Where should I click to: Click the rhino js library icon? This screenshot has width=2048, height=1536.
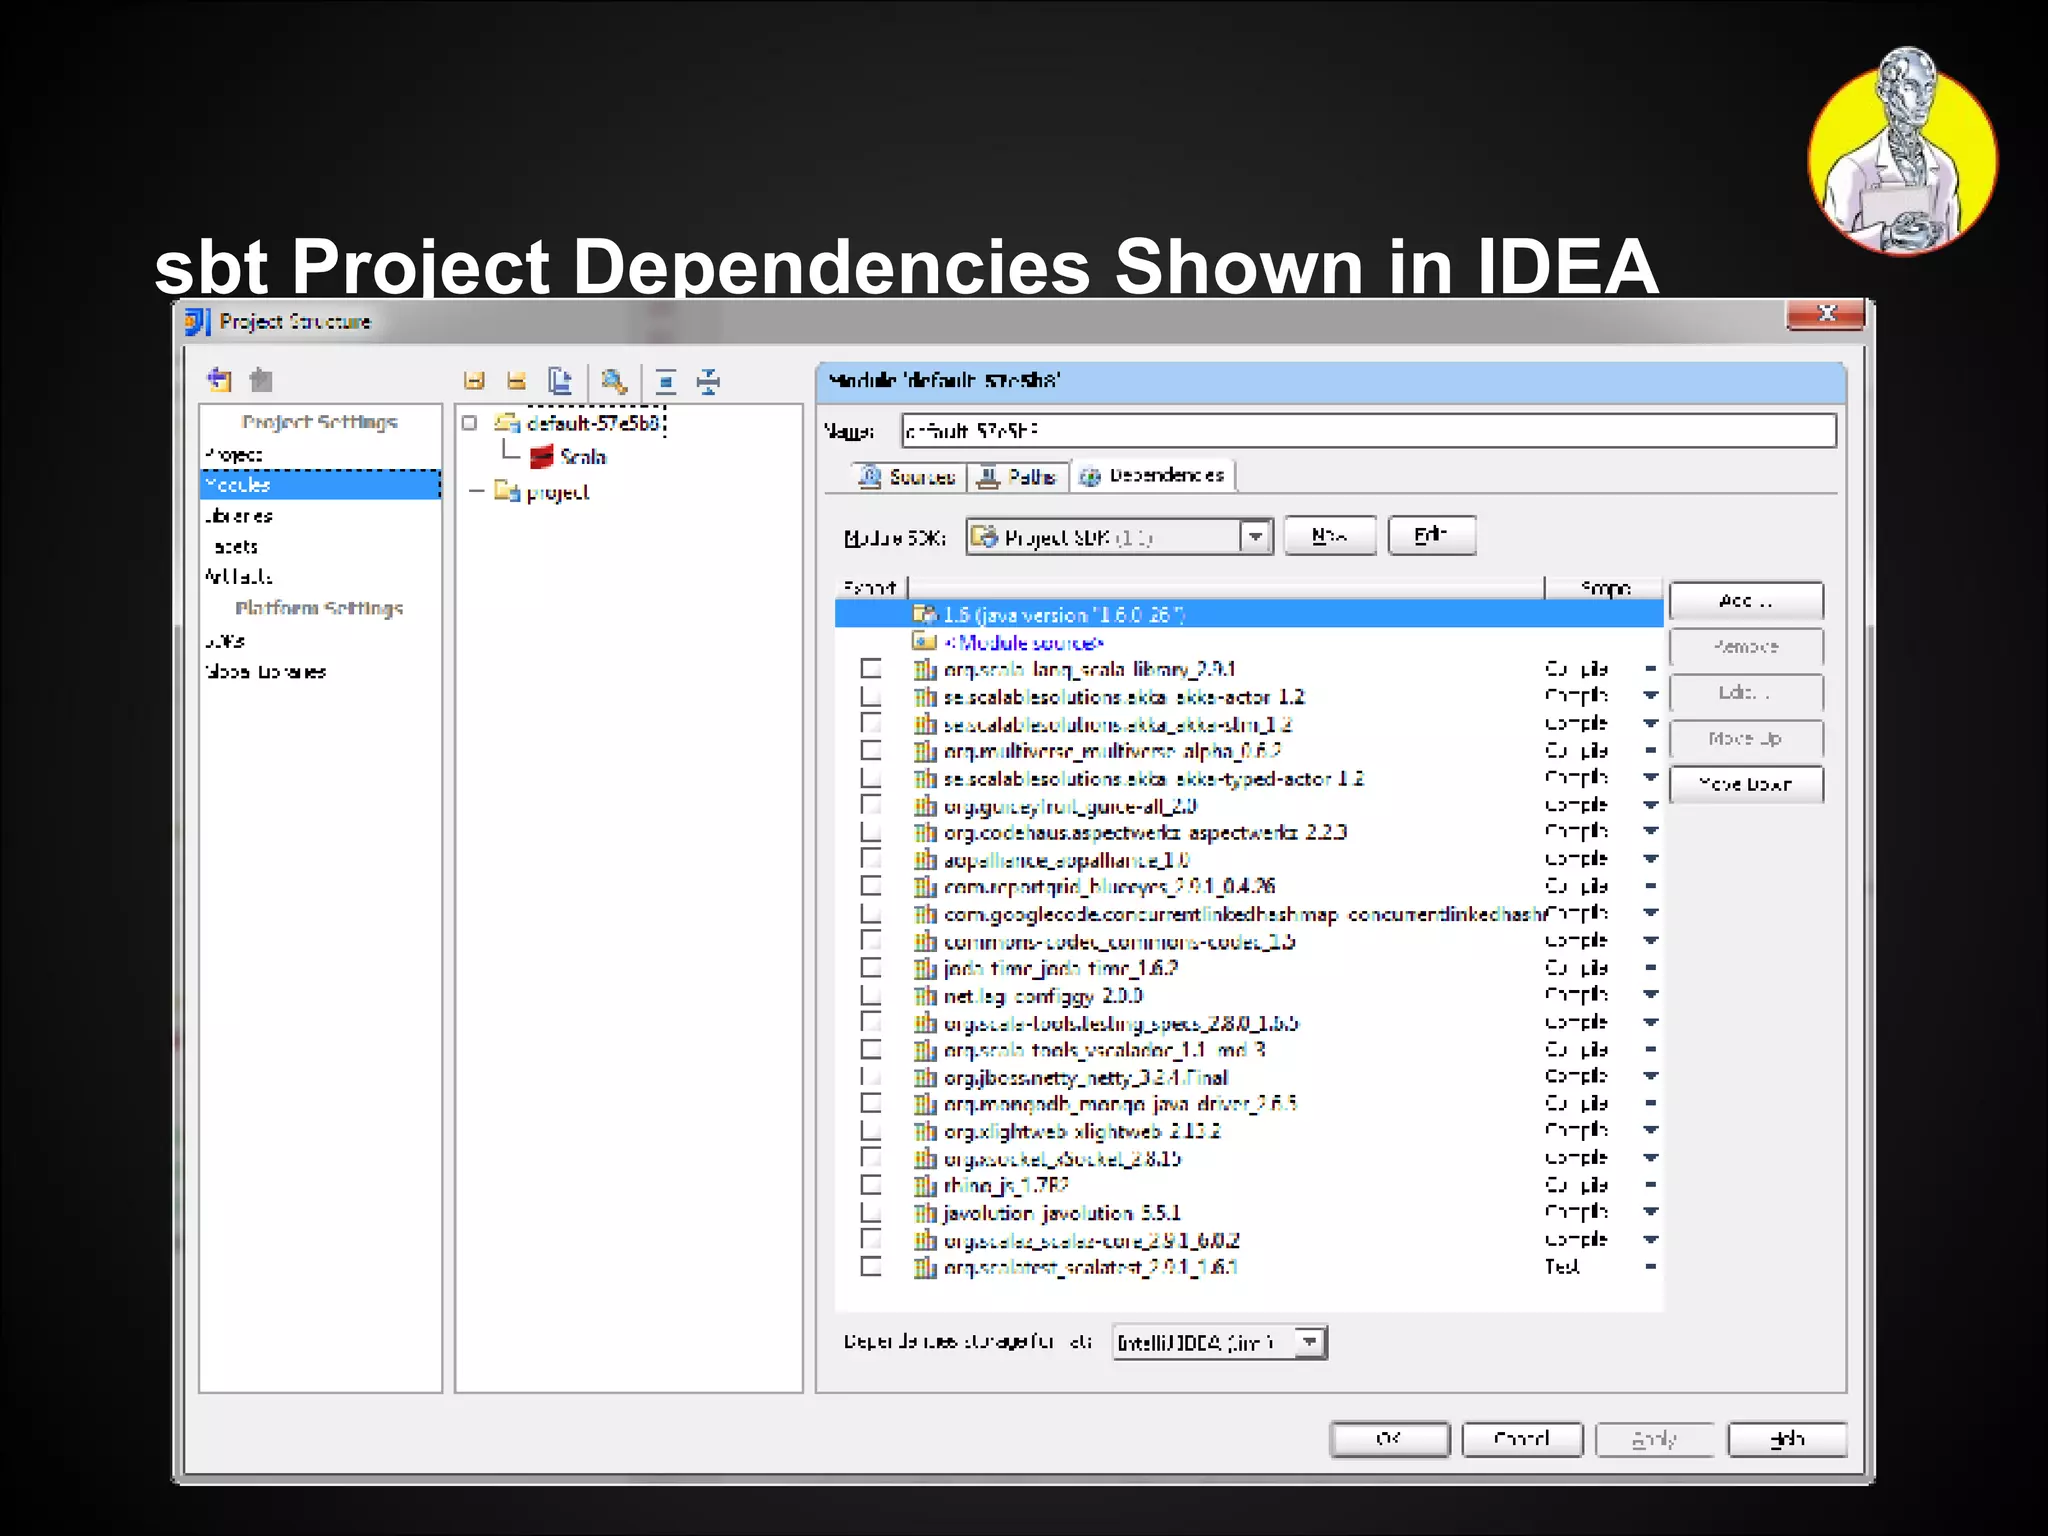(925, 1185)
